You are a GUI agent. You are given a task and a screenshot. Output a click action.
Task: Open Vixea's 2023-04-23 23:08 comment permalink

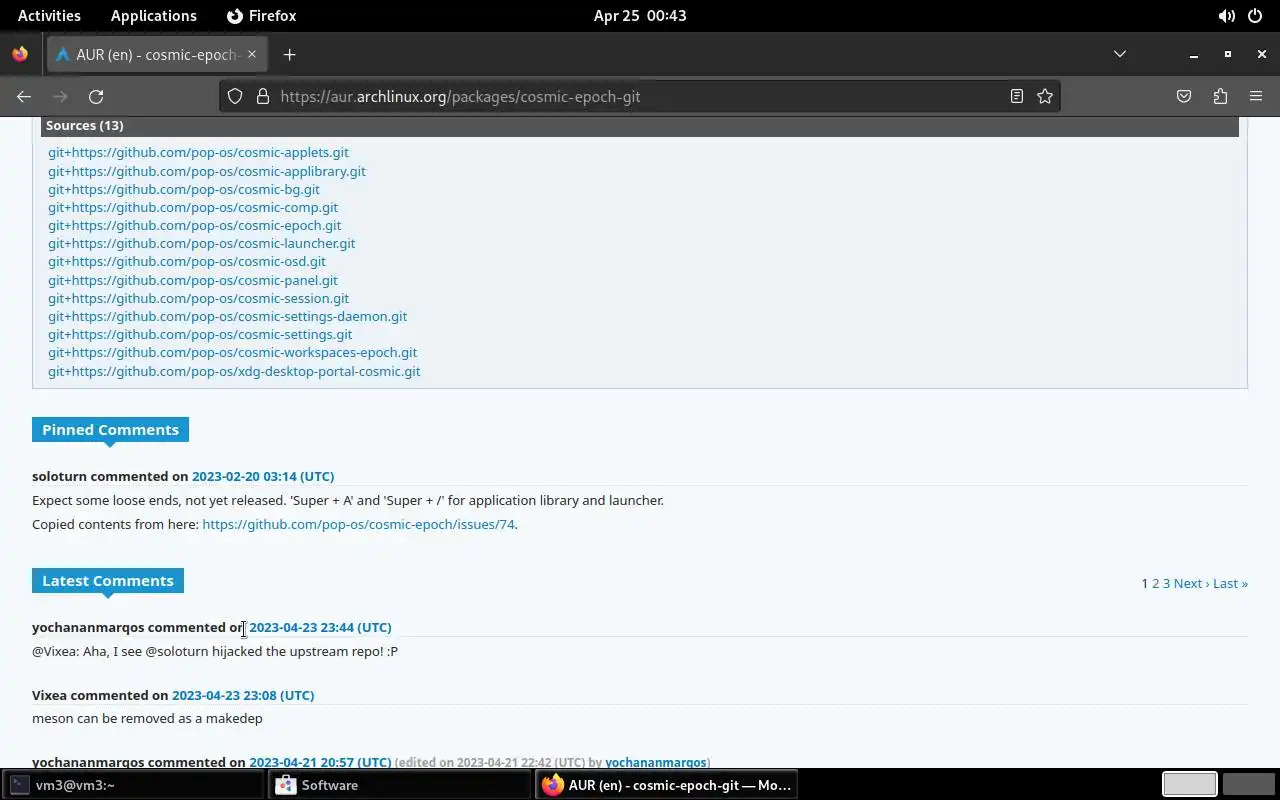coord(243,695)
